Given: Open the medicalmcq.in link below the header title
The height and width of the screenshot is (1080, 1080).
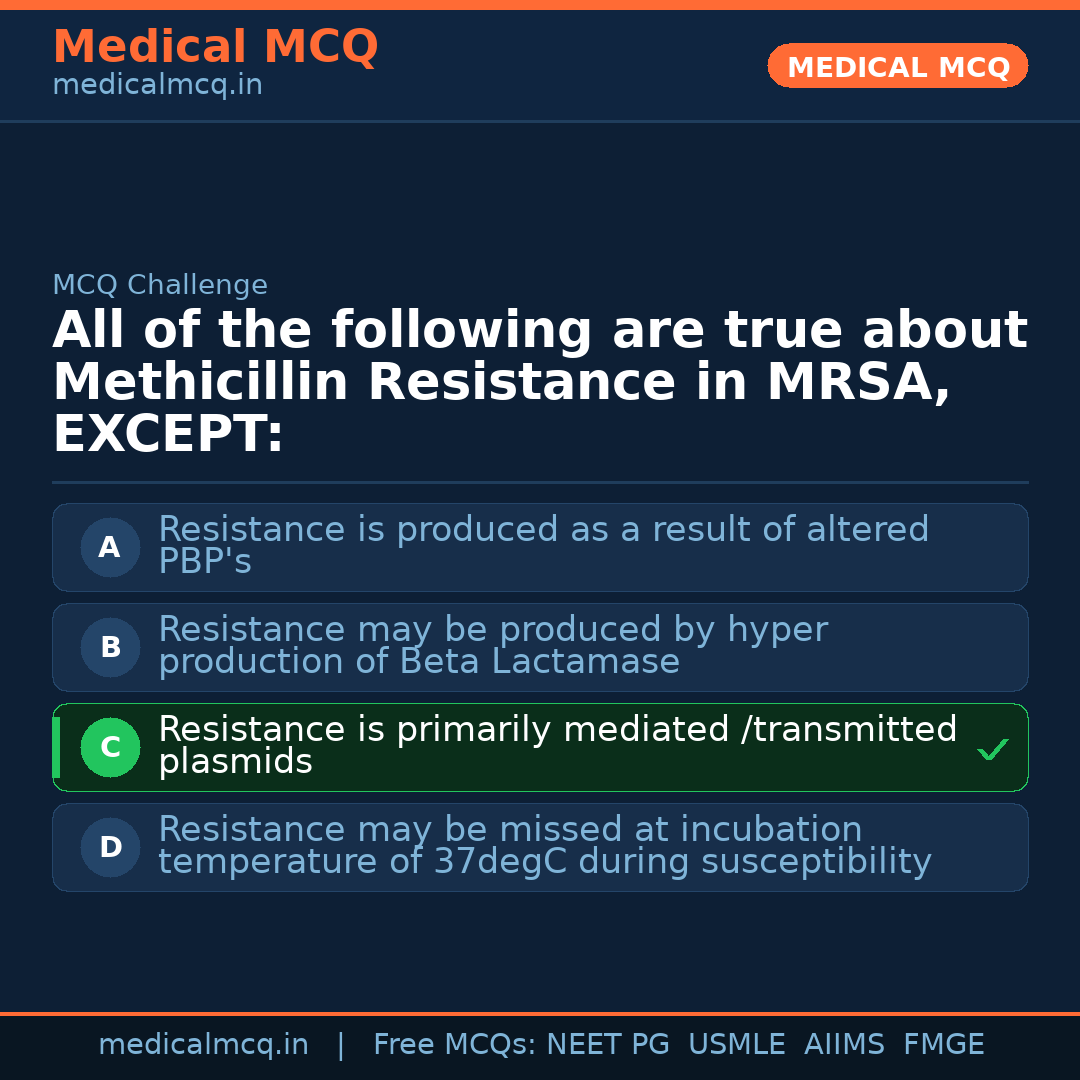Looking at the screenshot, I should pyautogui.click(x=157, y=86).
